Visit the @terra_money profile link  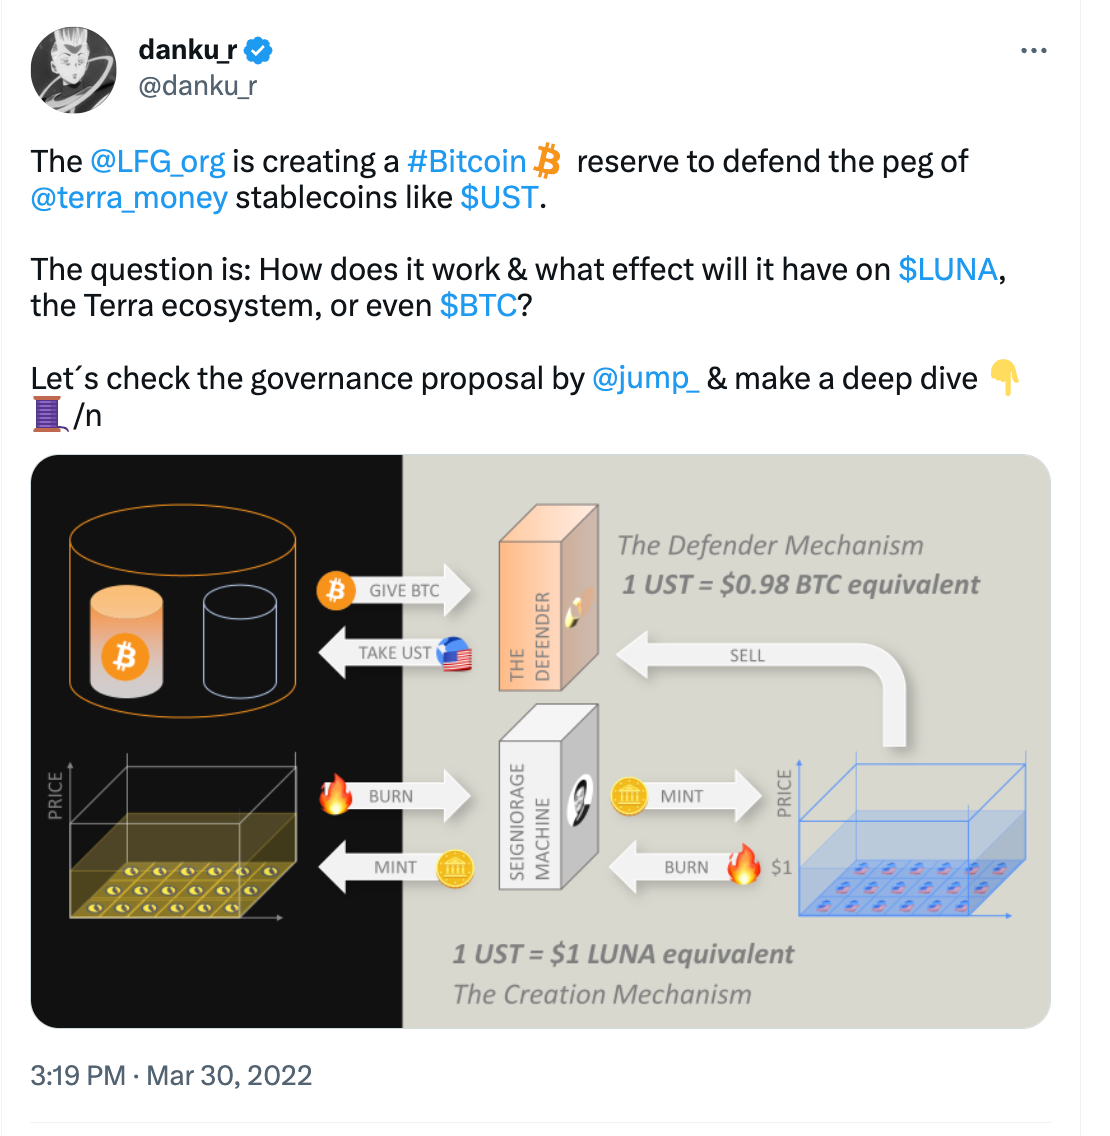[x=129, y=198]
